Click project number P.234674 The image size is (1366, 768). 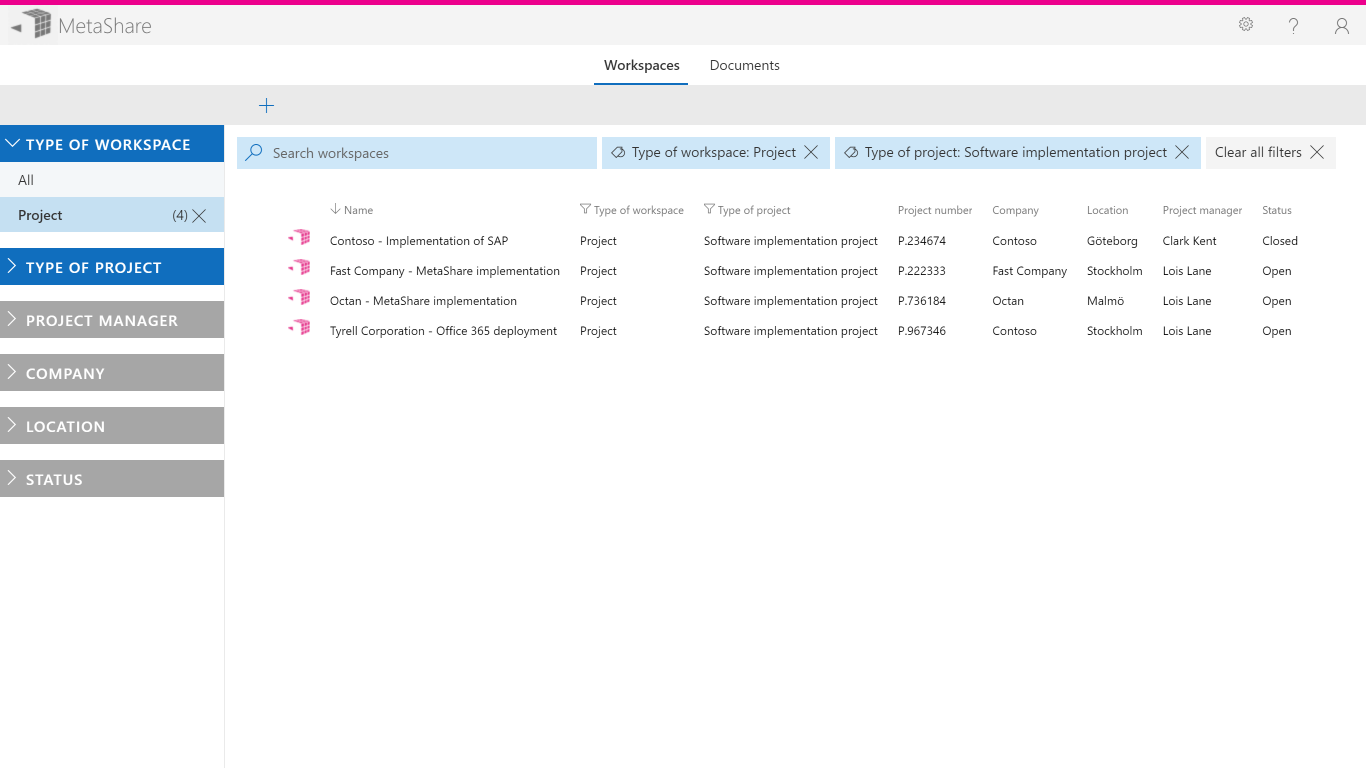(922, 241)
